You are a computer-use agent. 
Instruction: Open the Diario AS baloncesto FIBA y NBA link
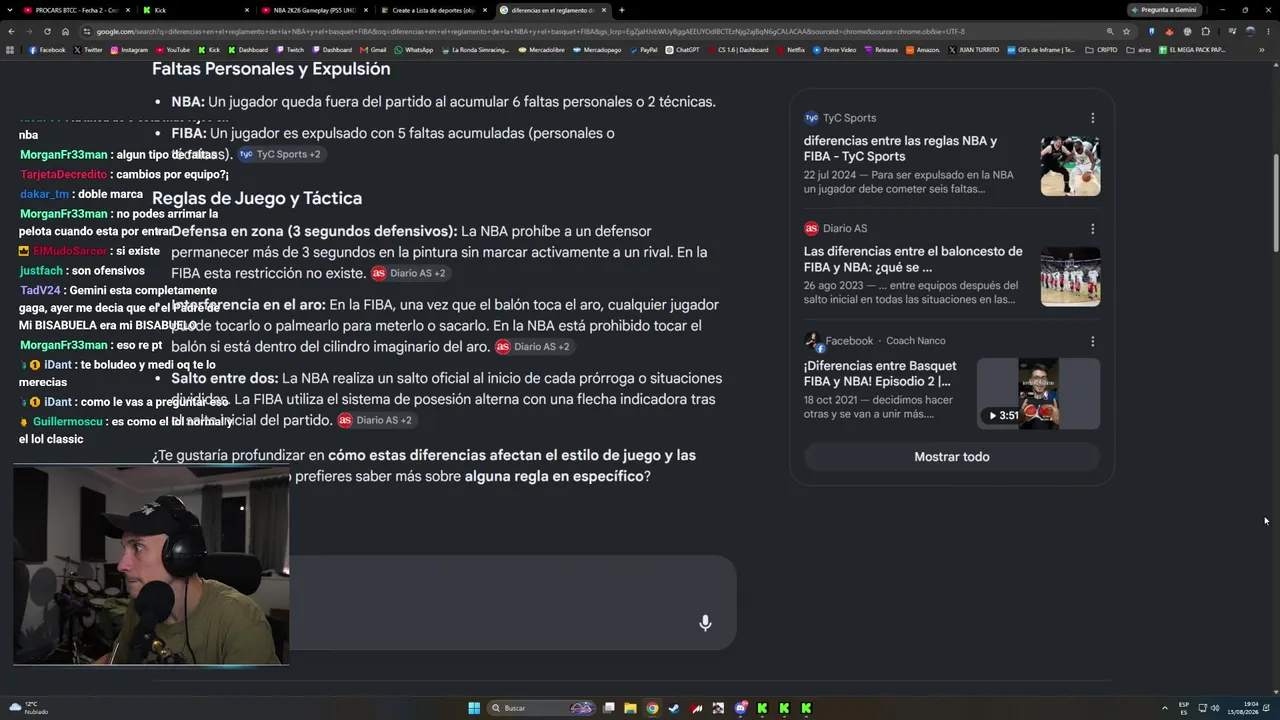pyautogui.click(x=913, y=259)
